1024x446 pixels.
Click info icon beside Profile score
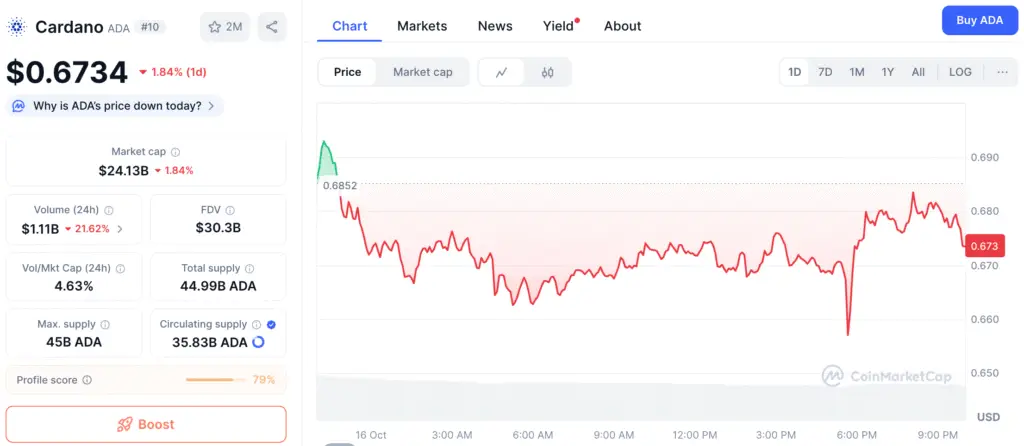pyautogui.click(x=87, y=380)
